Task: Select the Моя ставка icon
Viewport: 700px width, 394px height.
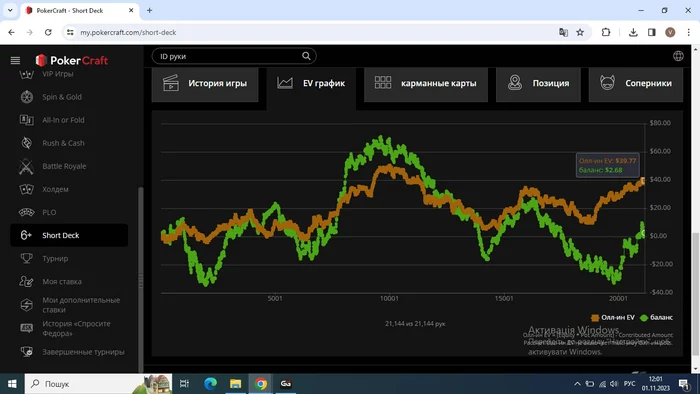Action: point(26,282)
